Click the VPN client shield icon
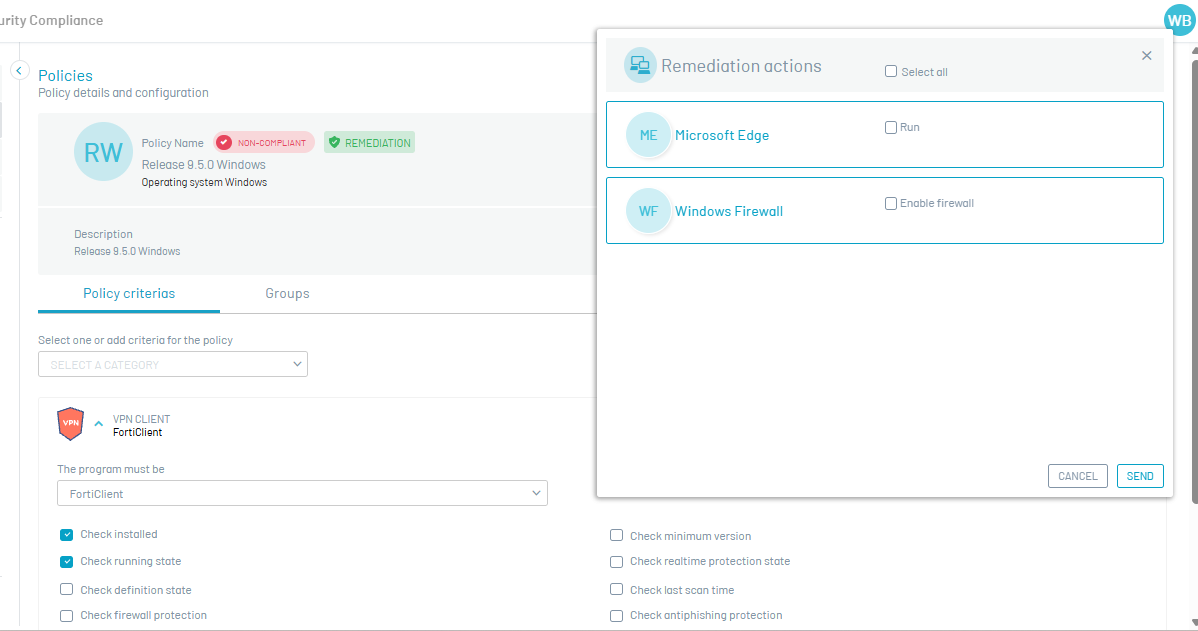The width and height of the screenshot is (1198, 631). point(71,424)
